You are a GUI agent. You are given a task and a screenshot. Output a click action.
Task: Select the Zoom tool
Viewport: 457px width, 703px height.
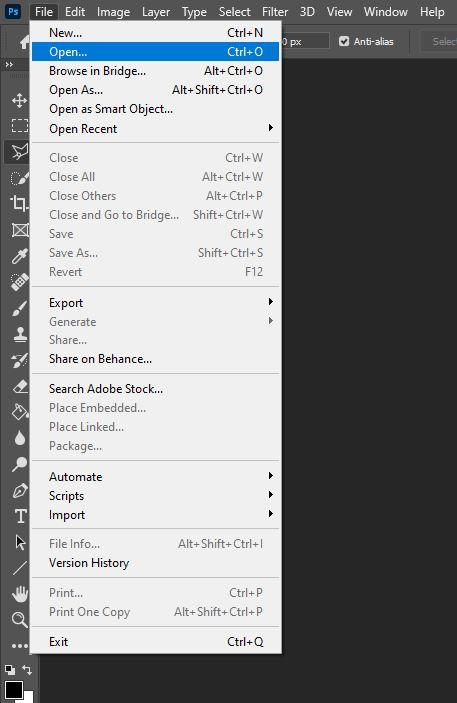point(19,620)
